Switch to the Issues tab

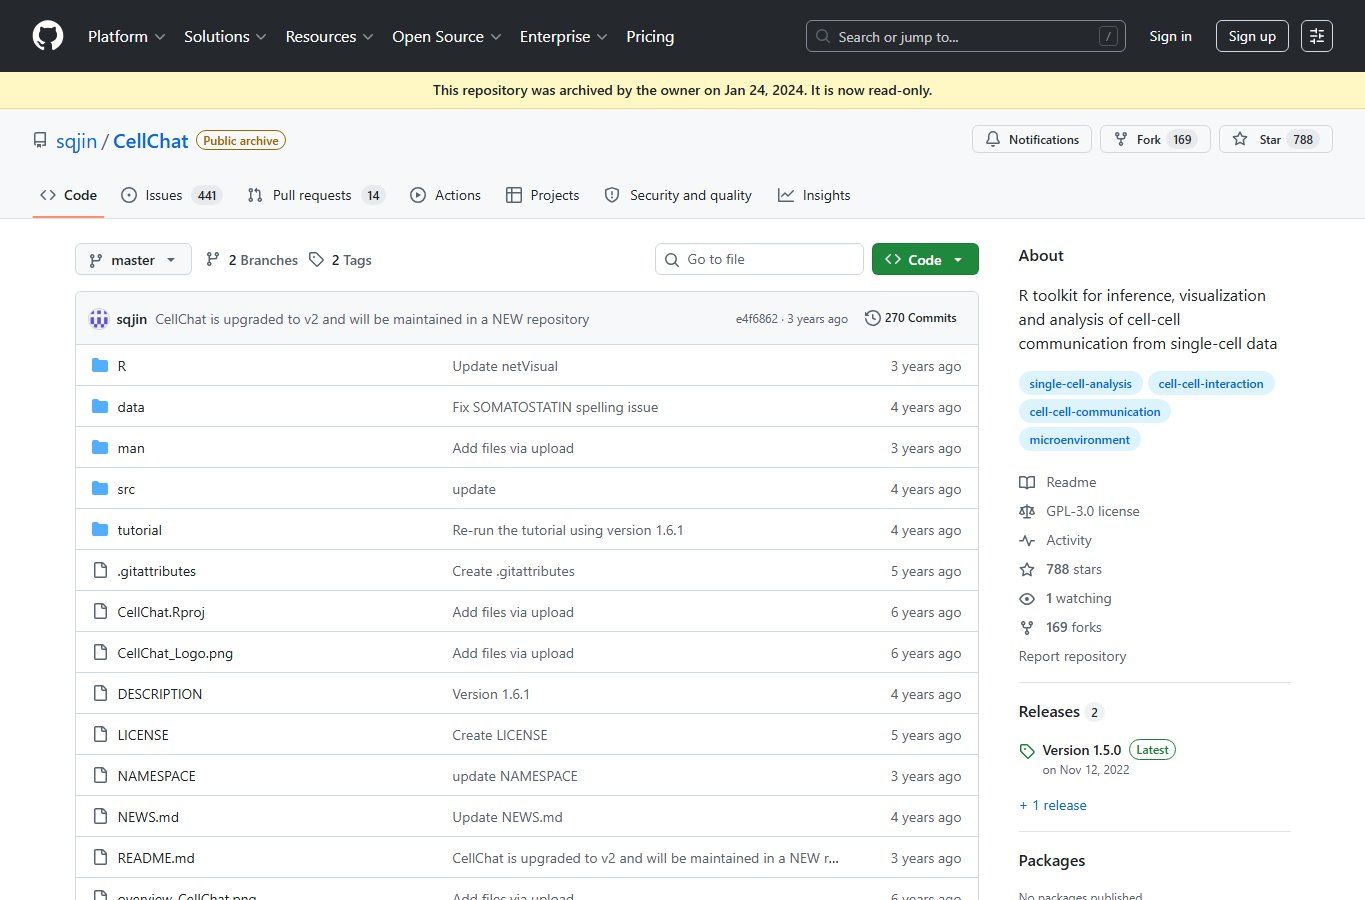pos(171,195)
